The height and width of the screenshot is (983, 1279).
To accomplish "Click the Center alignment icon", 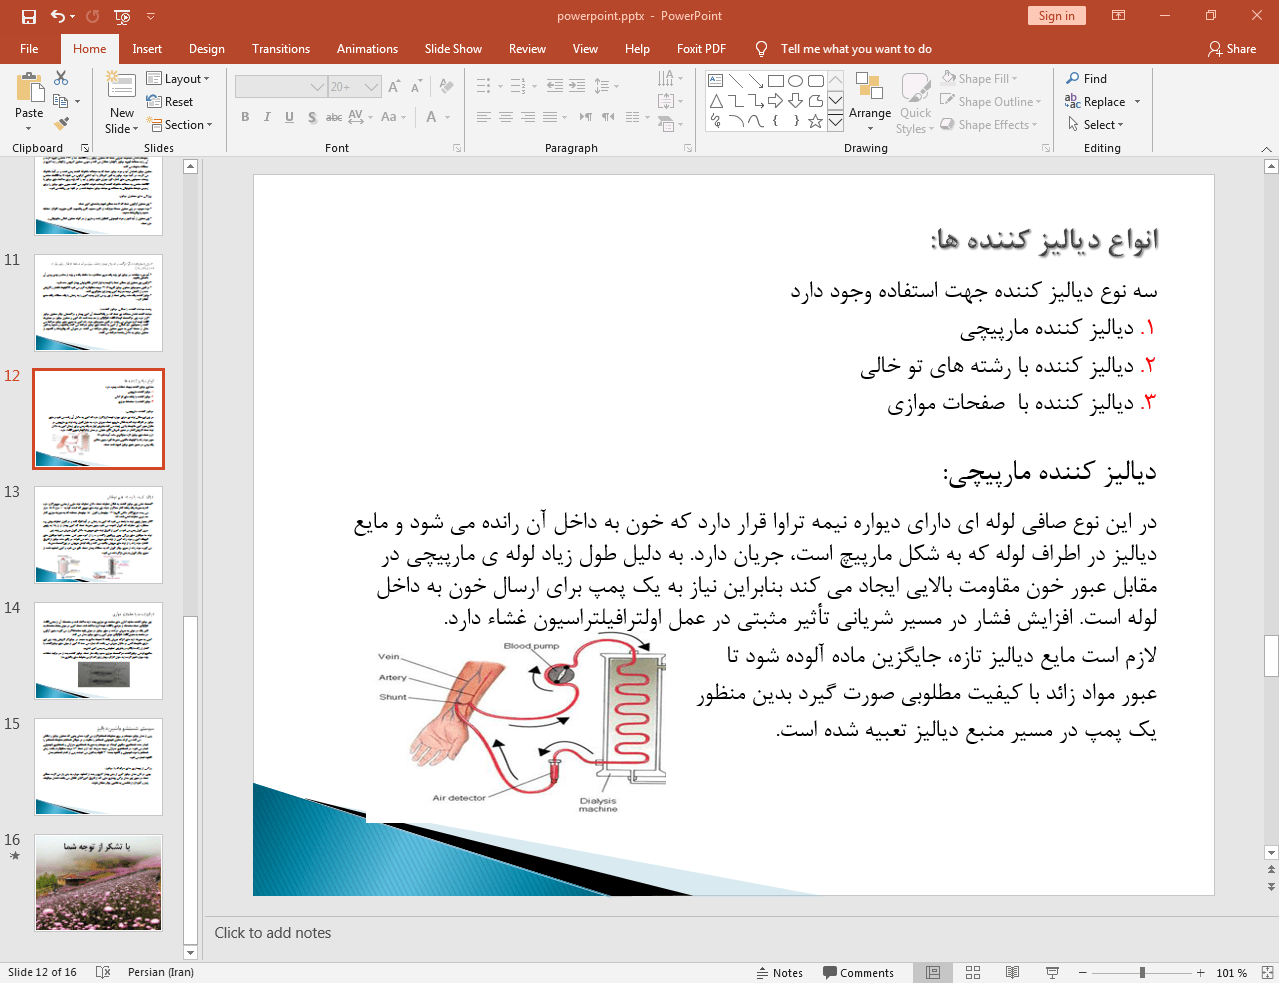I will click(506, 117).
